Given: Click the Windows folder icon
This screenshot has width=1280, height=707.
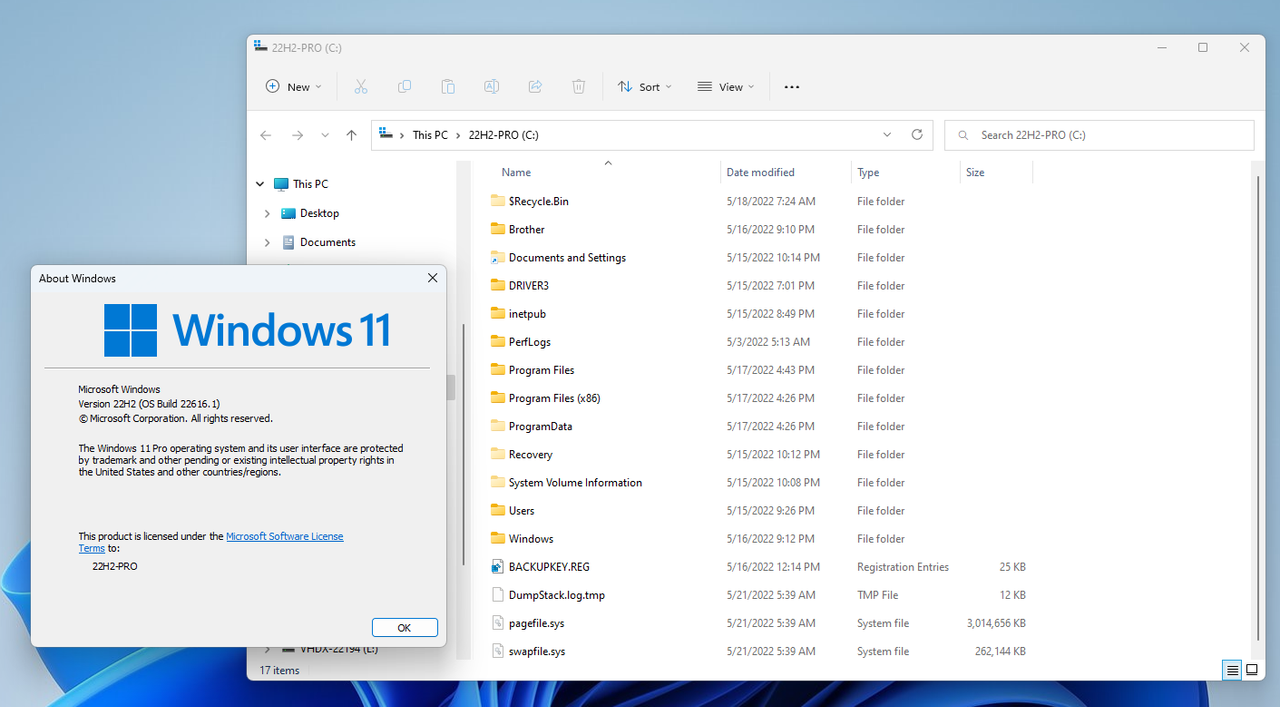Looking at the screenshot, I should tap(499, 538).
